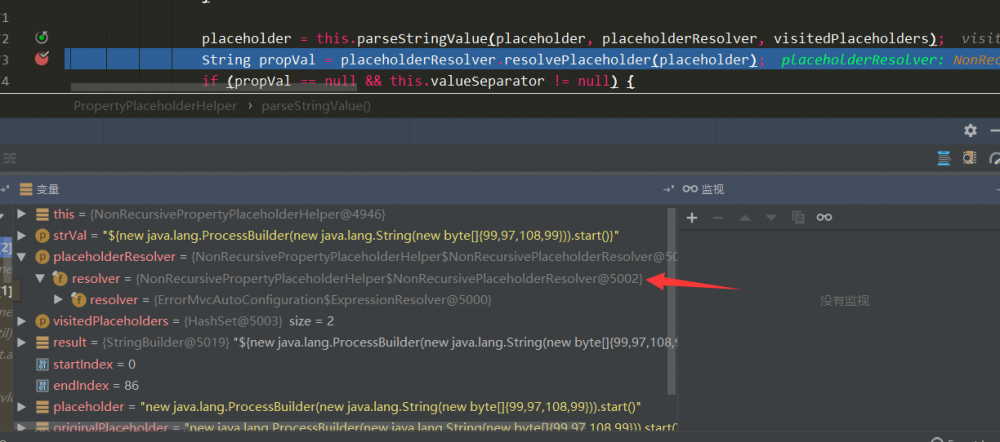The width and height of the screenshot is (1000, 442).
Task: Click PropertyPlaceholderHelper in the breadcrumb
Action: click(155, 106)
